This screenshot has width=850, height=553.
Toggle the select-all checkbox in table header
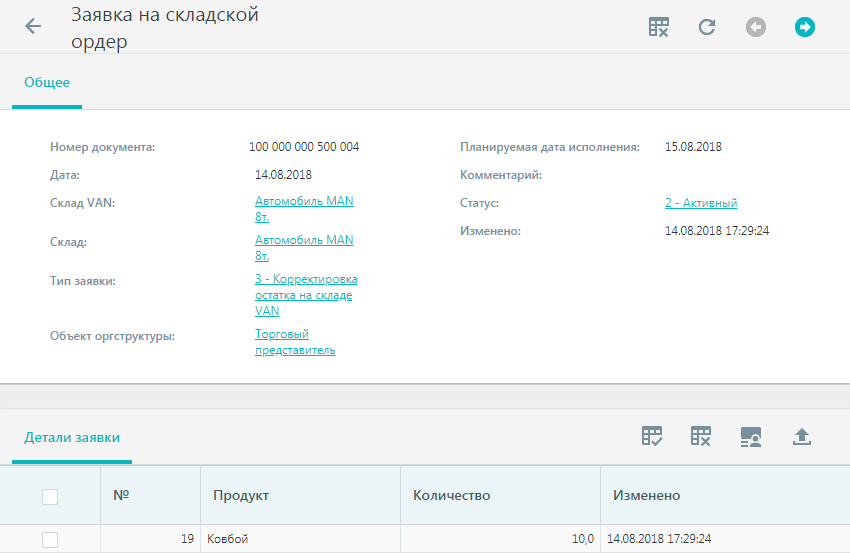(x=50, y=497)
